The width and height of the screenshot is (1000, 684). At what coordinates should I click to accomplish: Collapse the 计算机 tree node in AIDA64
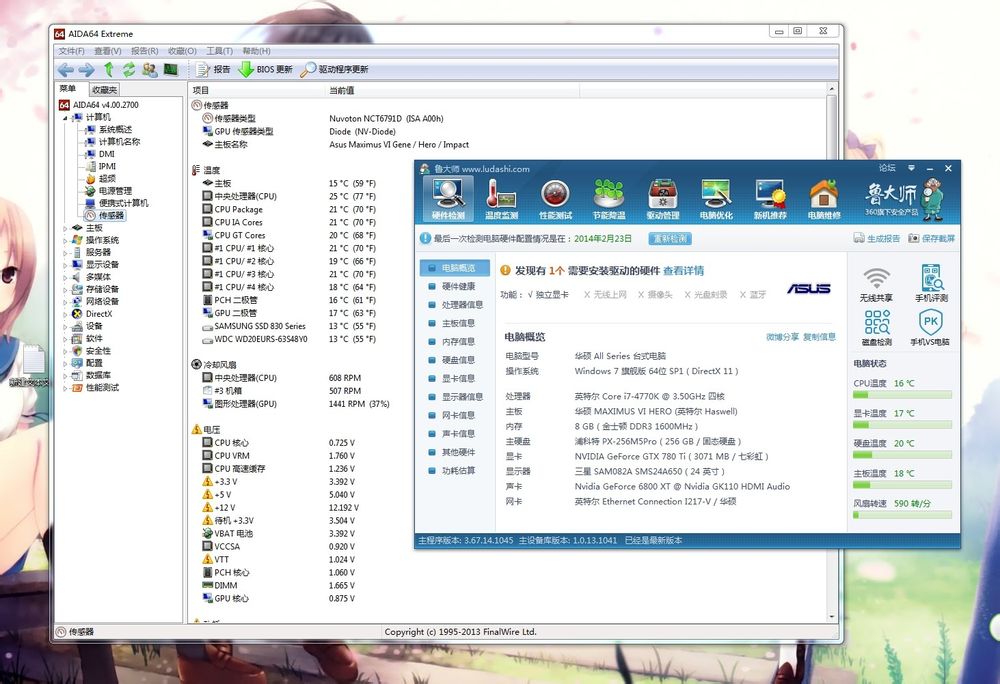coord(65,118)
